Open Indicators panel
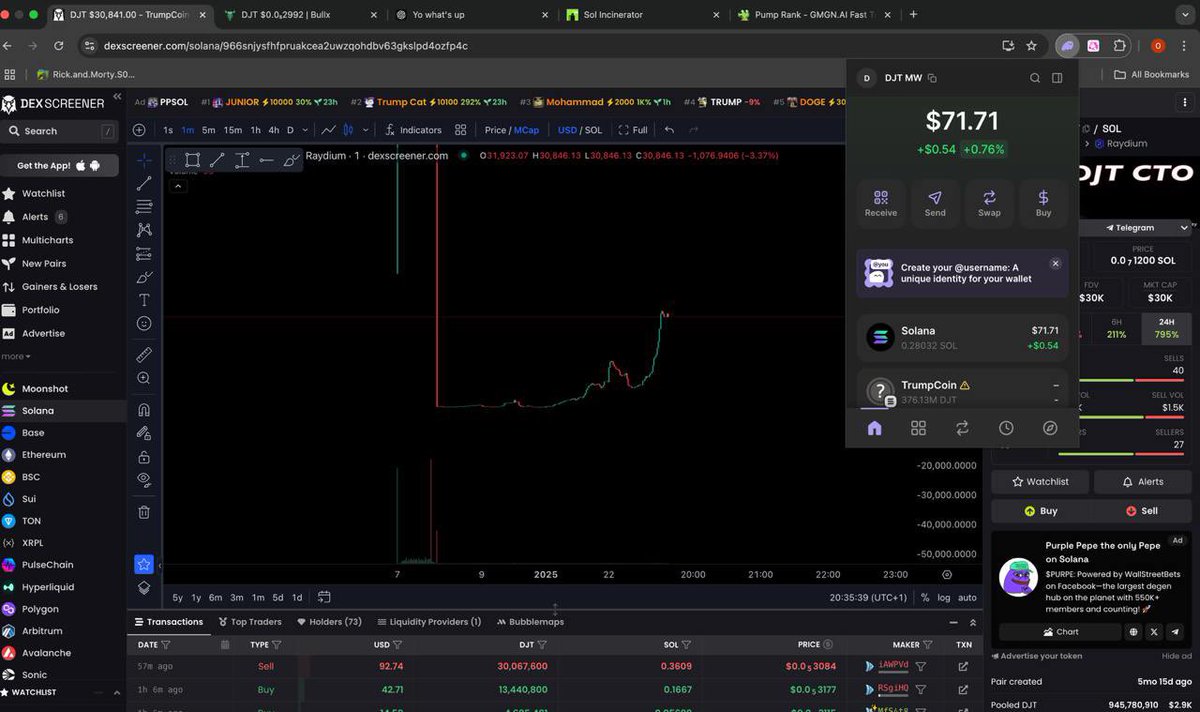 (412, 130)
